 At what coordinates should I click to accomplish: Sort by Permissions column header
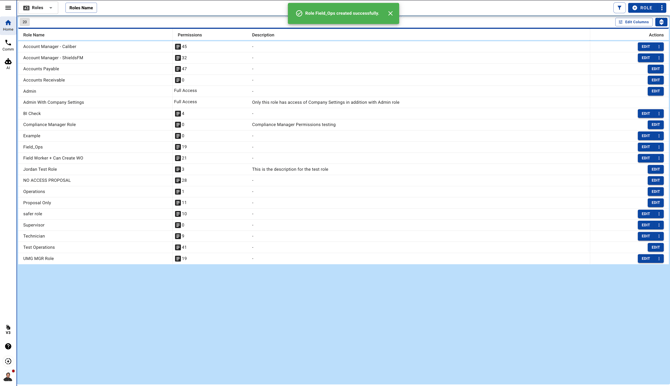[x=190, y=35]
